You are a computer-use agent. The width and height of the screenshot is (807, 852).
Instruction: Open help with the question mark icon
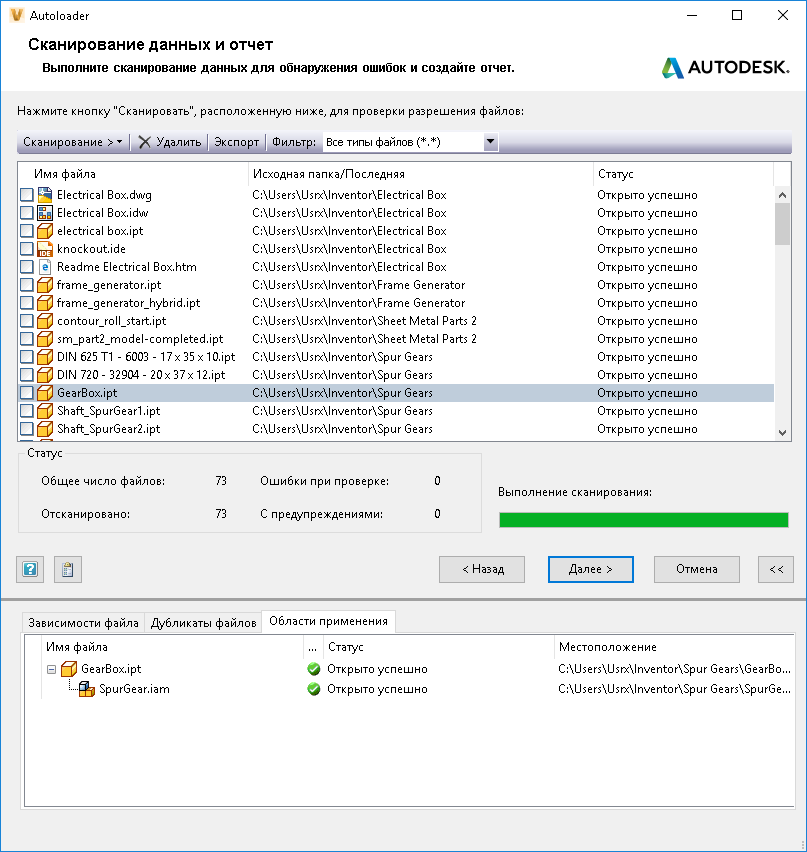click(x=30, y=569)
